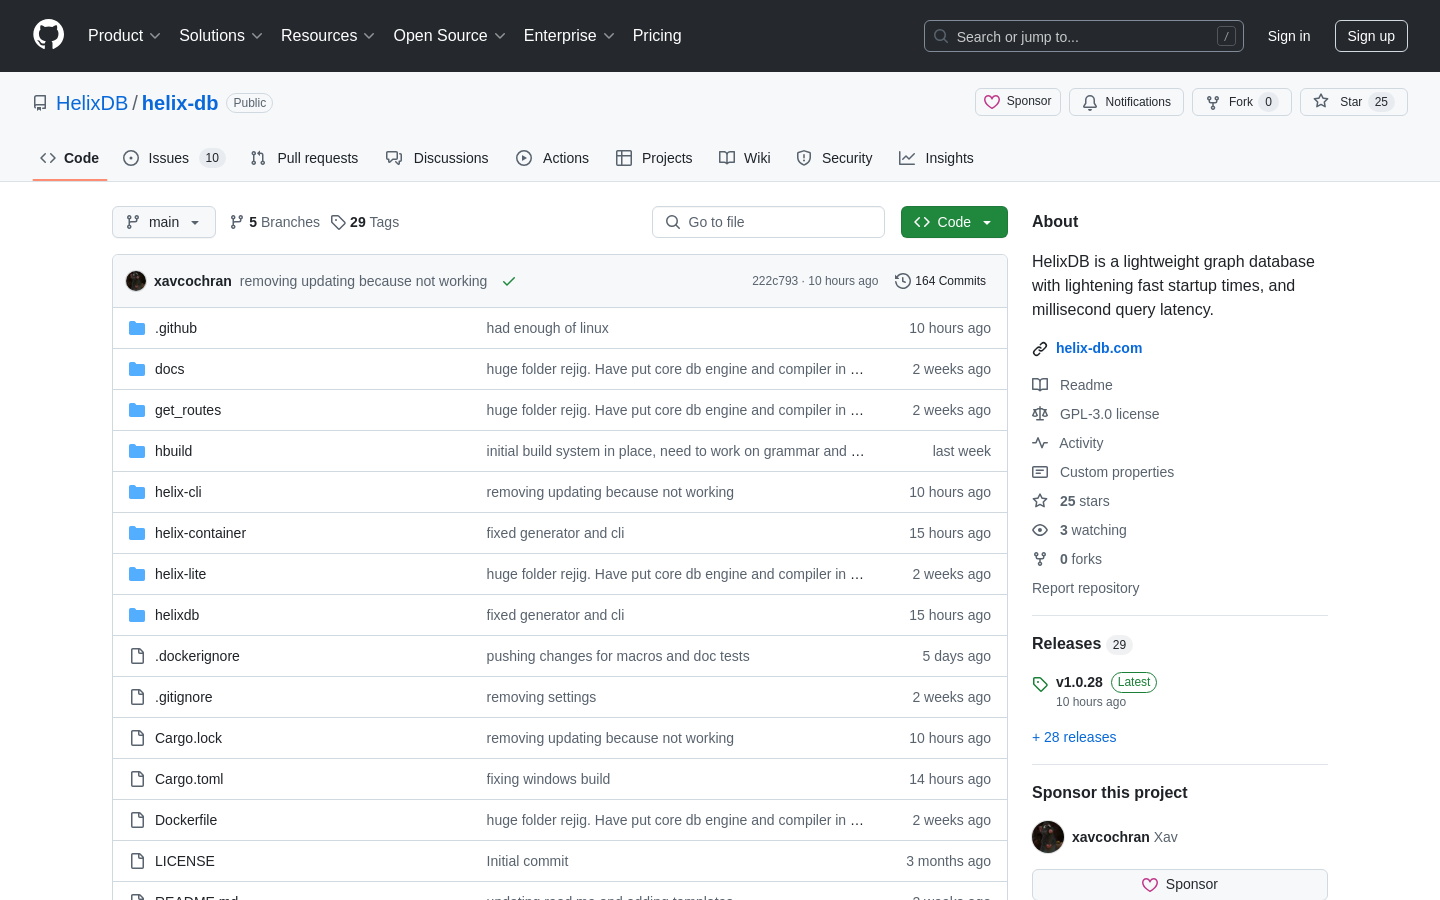Click the LICENSE file icon
The height and width of the screenshot is (900, 1440).
point(137,861)
